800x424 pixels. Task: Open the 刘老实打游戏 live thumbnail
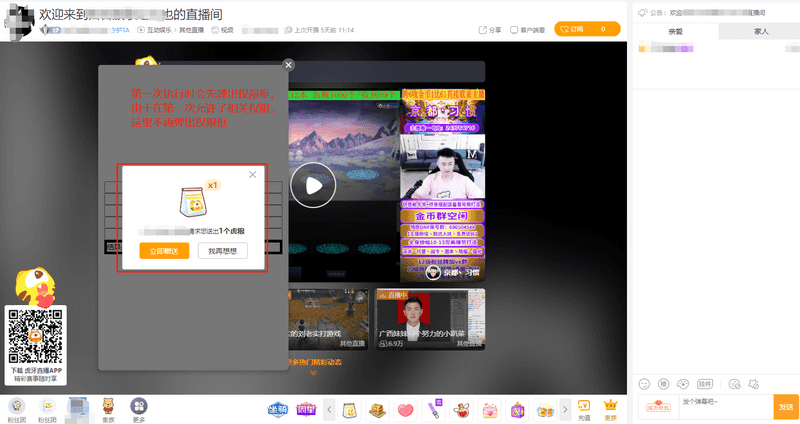tap(329, 319)
